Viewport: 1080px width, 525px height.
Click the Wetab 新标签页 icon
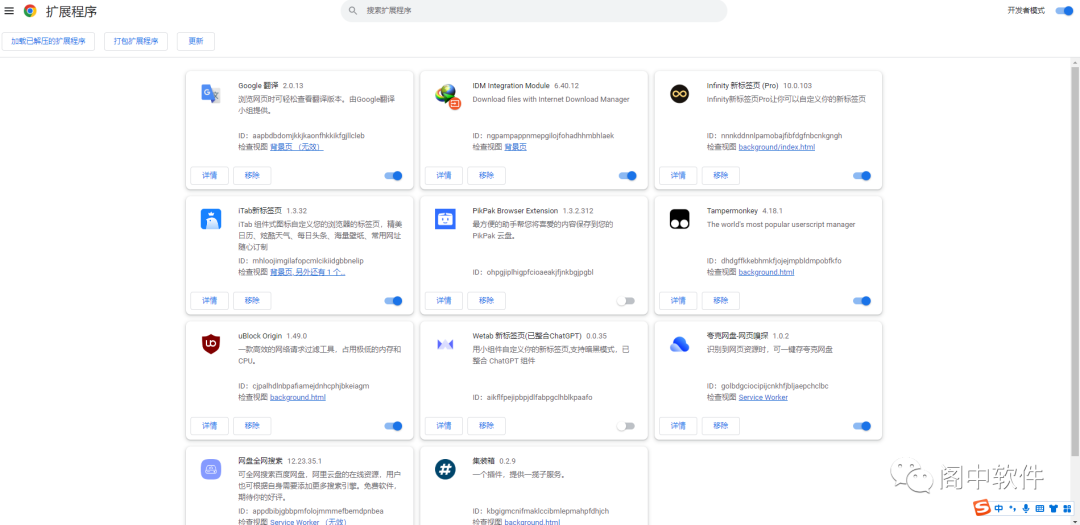445,344
